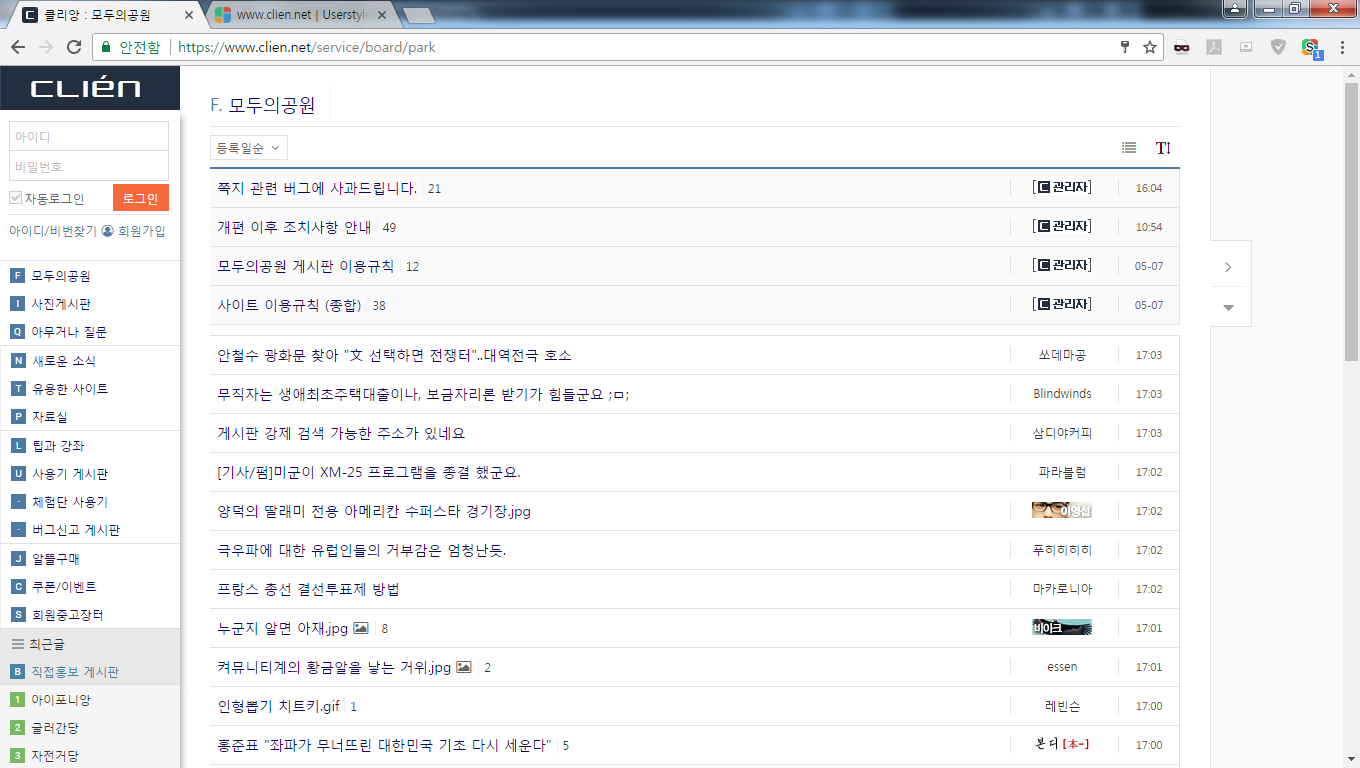Open the Adobe Acrobat extension icon
Viewport: 1360px width, 768px height.
tap(1214, 46)
